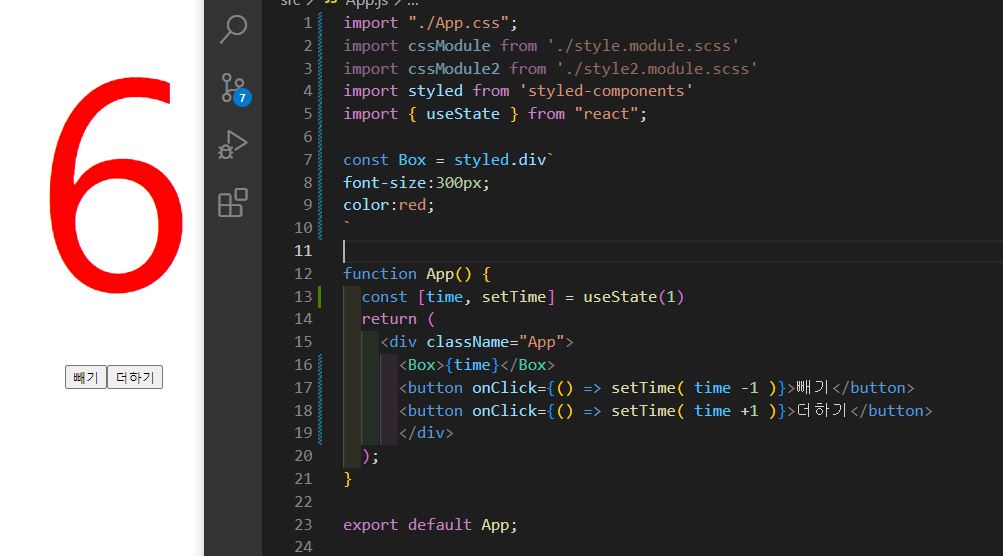
Task: Click the App.js breadcrumb item
Action: [367, 3]
